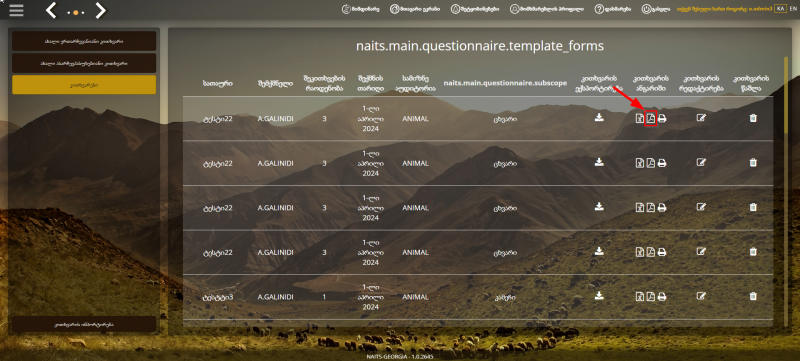The image size is (800, 361).
Task: Select the yellow highlighted sidebar button
Action: [84, 85]
